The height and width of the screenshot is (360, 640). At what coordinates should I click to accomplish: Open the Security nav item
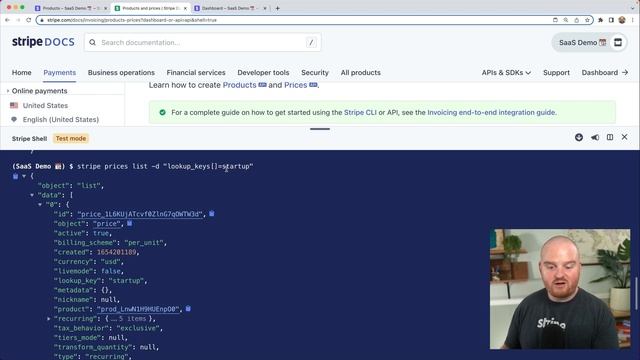(x=315, y=73)
